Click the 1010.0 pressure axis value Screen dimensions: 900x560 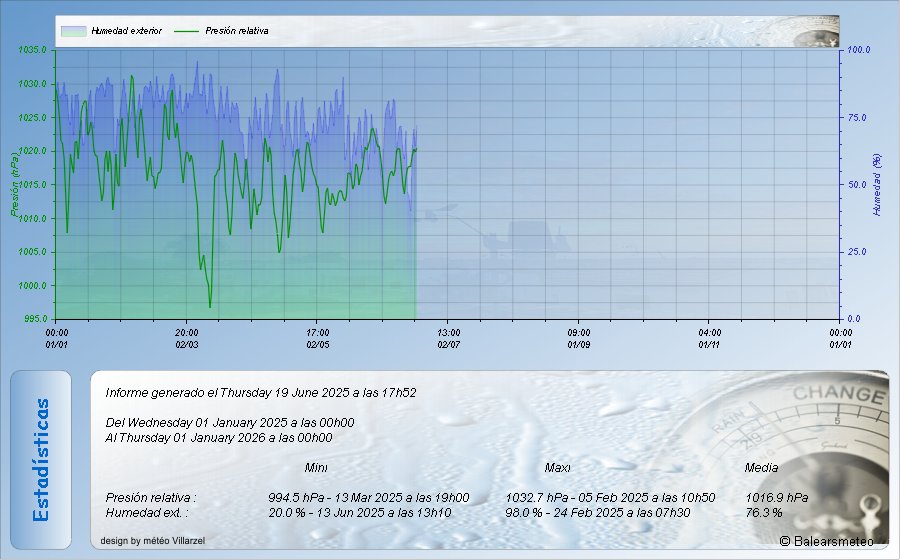coord(32,219)
